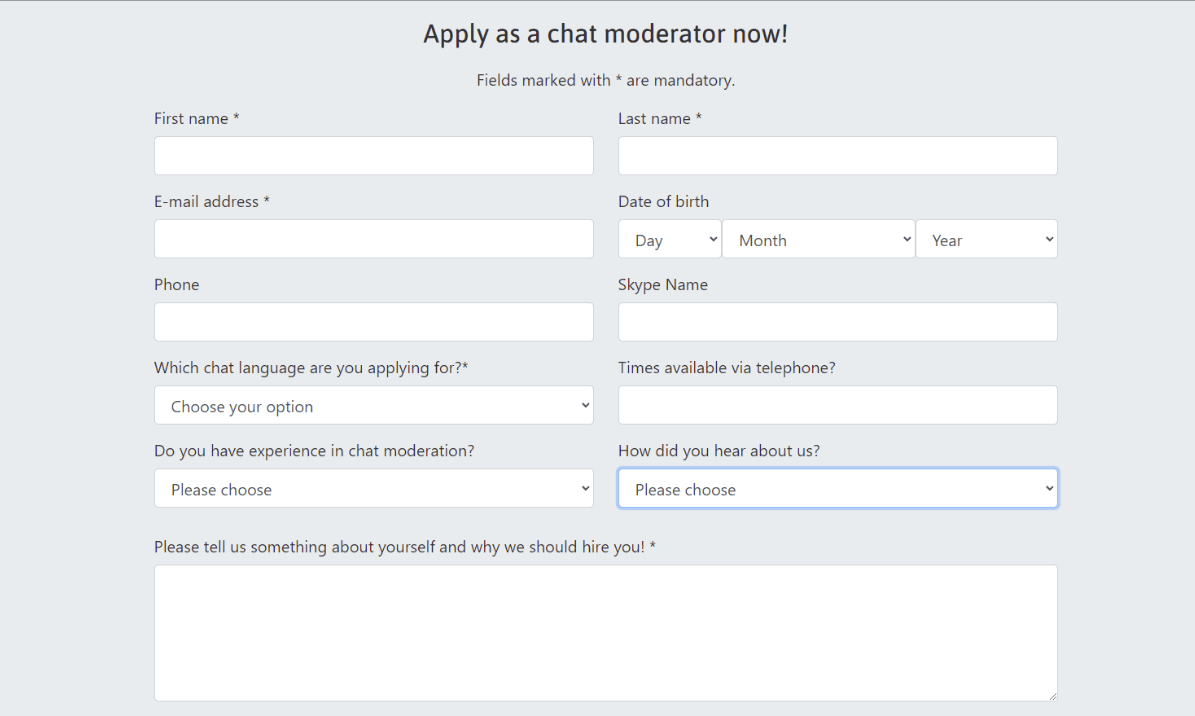
Task: Select the 'E-mail address *' label text
Action: click(x=212, y=201)
